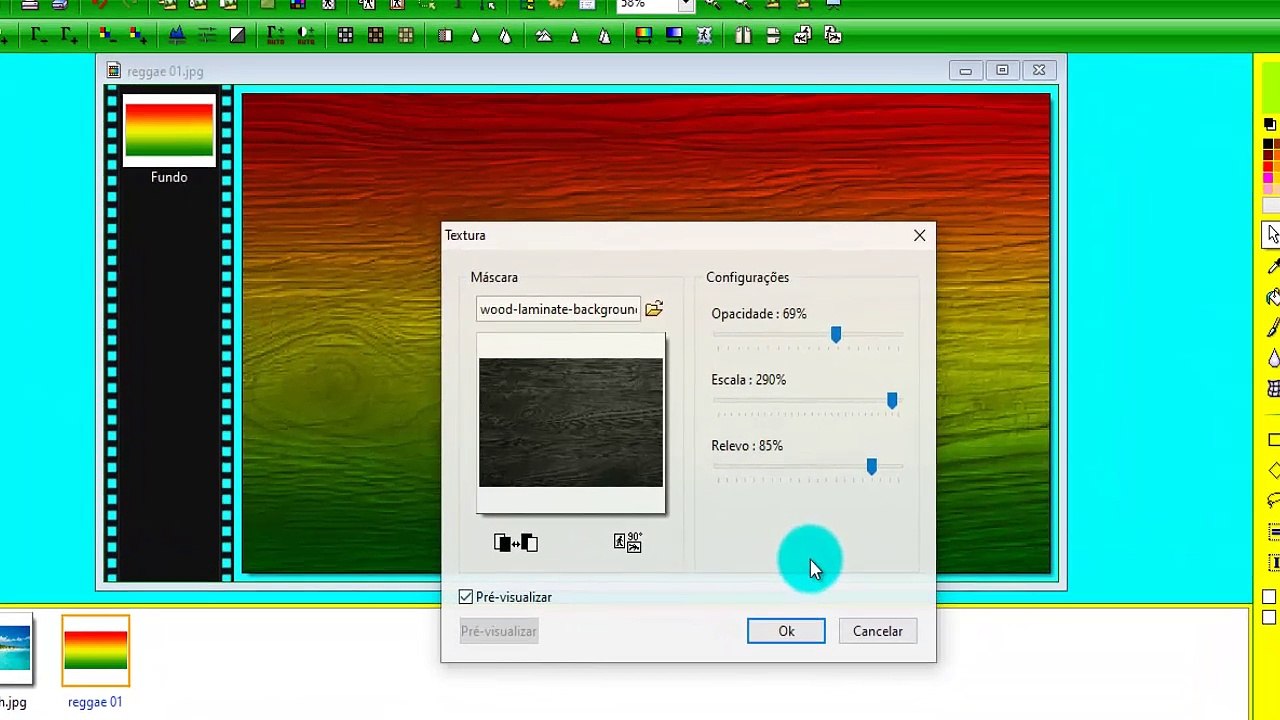Apply auto levels Gamma AUTO icon
Screen dimensions: 1280x720
275,36
